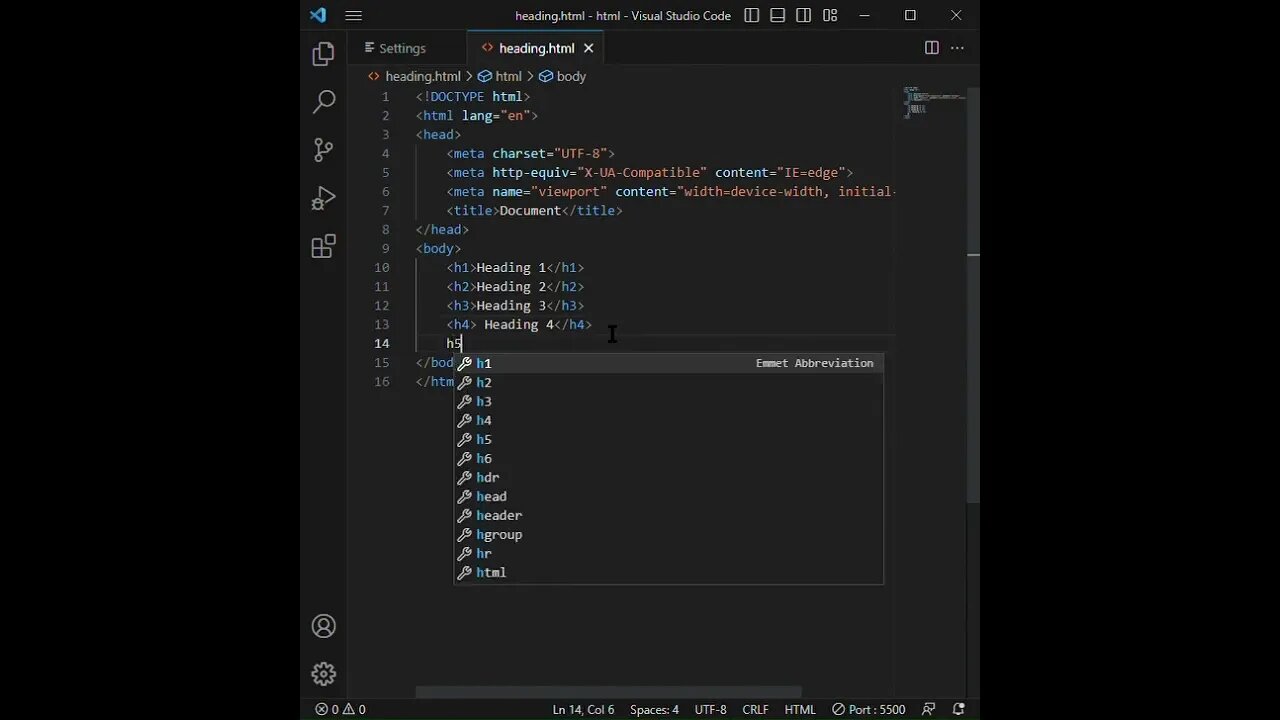Select head suggestion
Viewport: 1280px width, 720px height.
coord(668,496)
